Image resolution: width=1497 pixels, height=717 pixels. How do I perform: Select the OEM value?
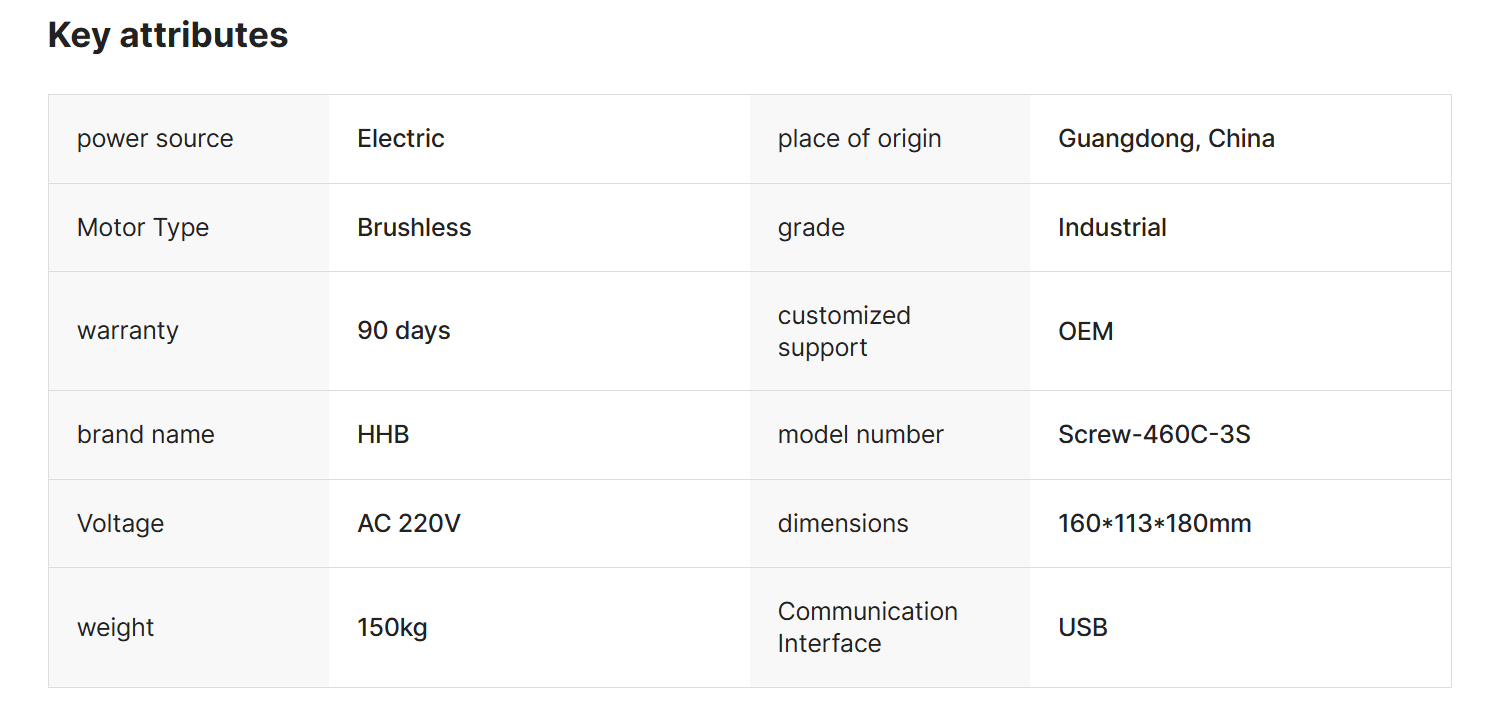(x=1085, y=331)
